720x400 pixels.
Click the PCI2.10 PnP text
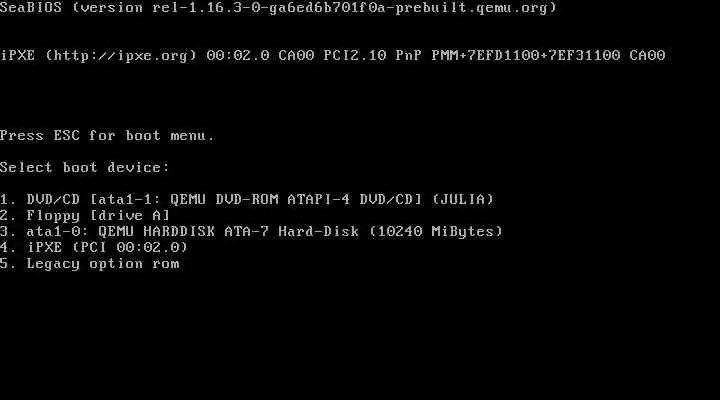[x=372, y=56]
